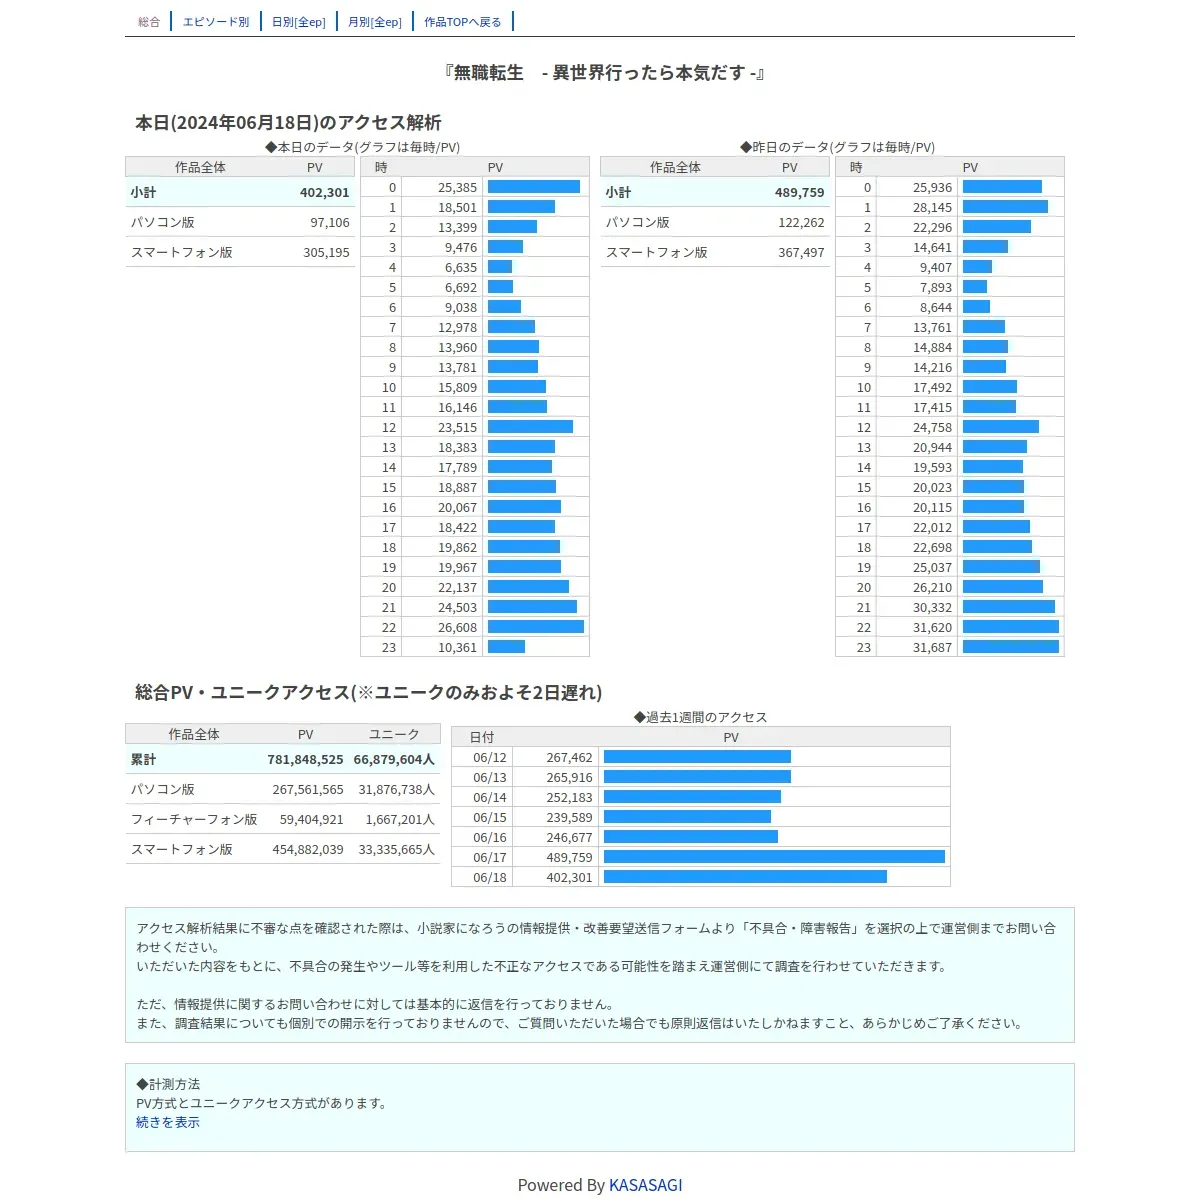Click today's hour 4 PV 6,635
Image resolution: width=1200 pixels, height=1201 pixels.
[x=461, y=267]
